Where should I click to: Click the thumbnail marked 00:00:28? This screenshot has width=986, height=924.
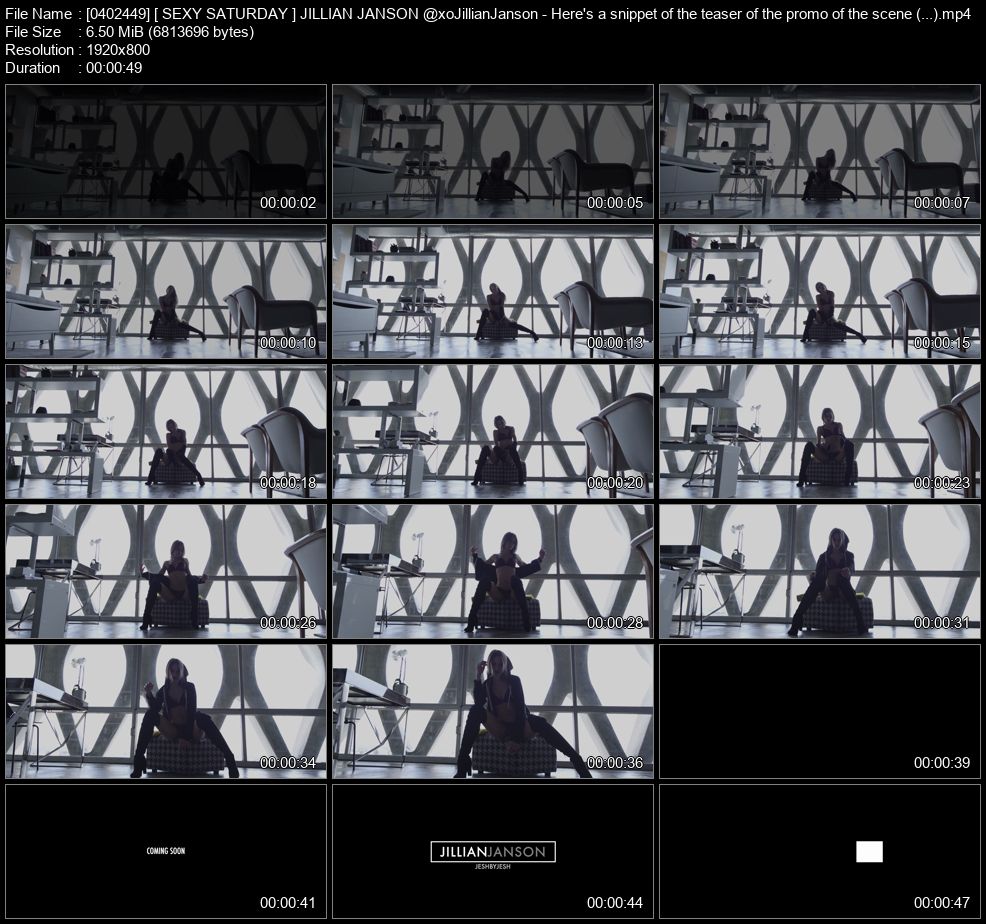(x=492, y=571)
